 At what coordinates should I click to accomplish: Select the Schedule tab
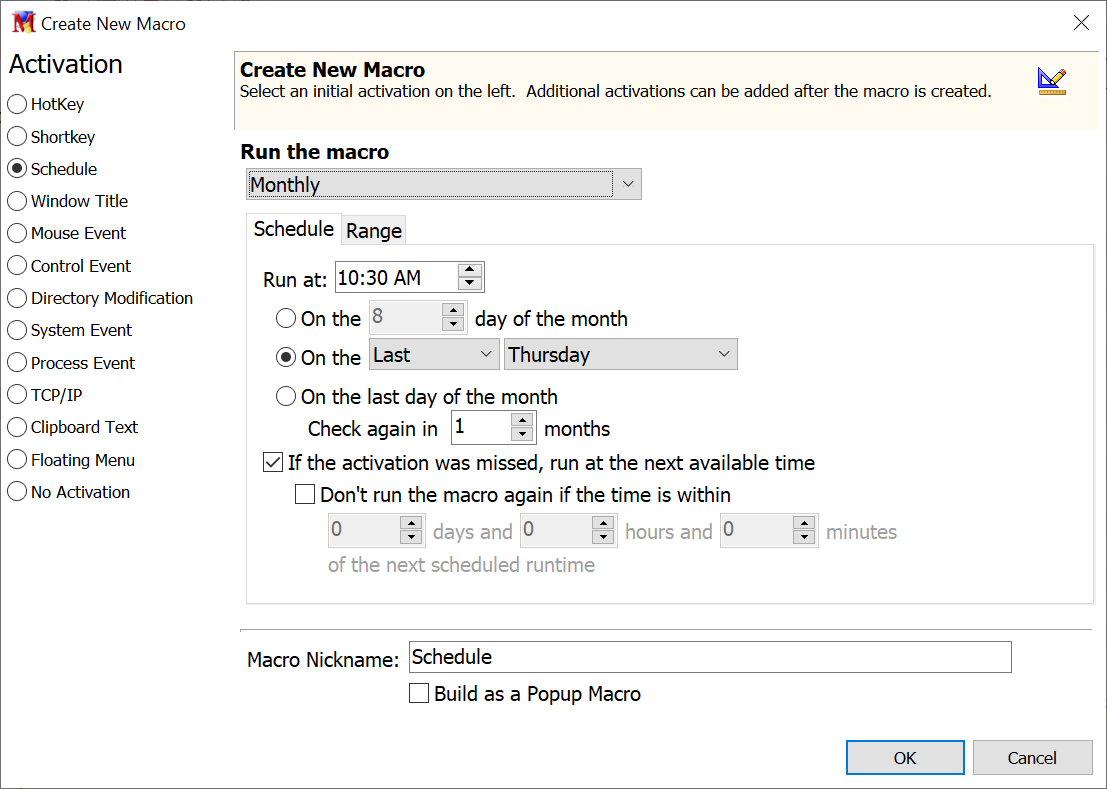pos(293,229)
